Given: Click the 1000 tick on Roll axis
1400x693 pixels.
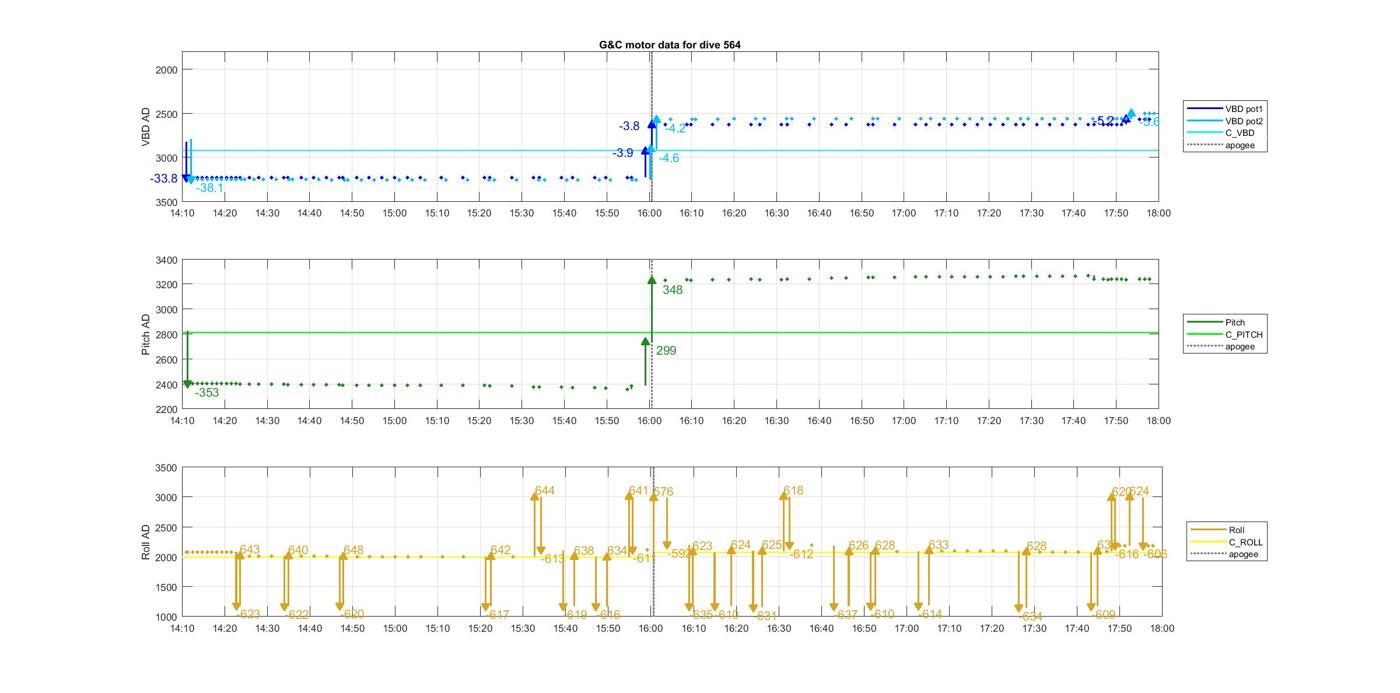Looking at the screenshot, I should click(x=166, y=617).
